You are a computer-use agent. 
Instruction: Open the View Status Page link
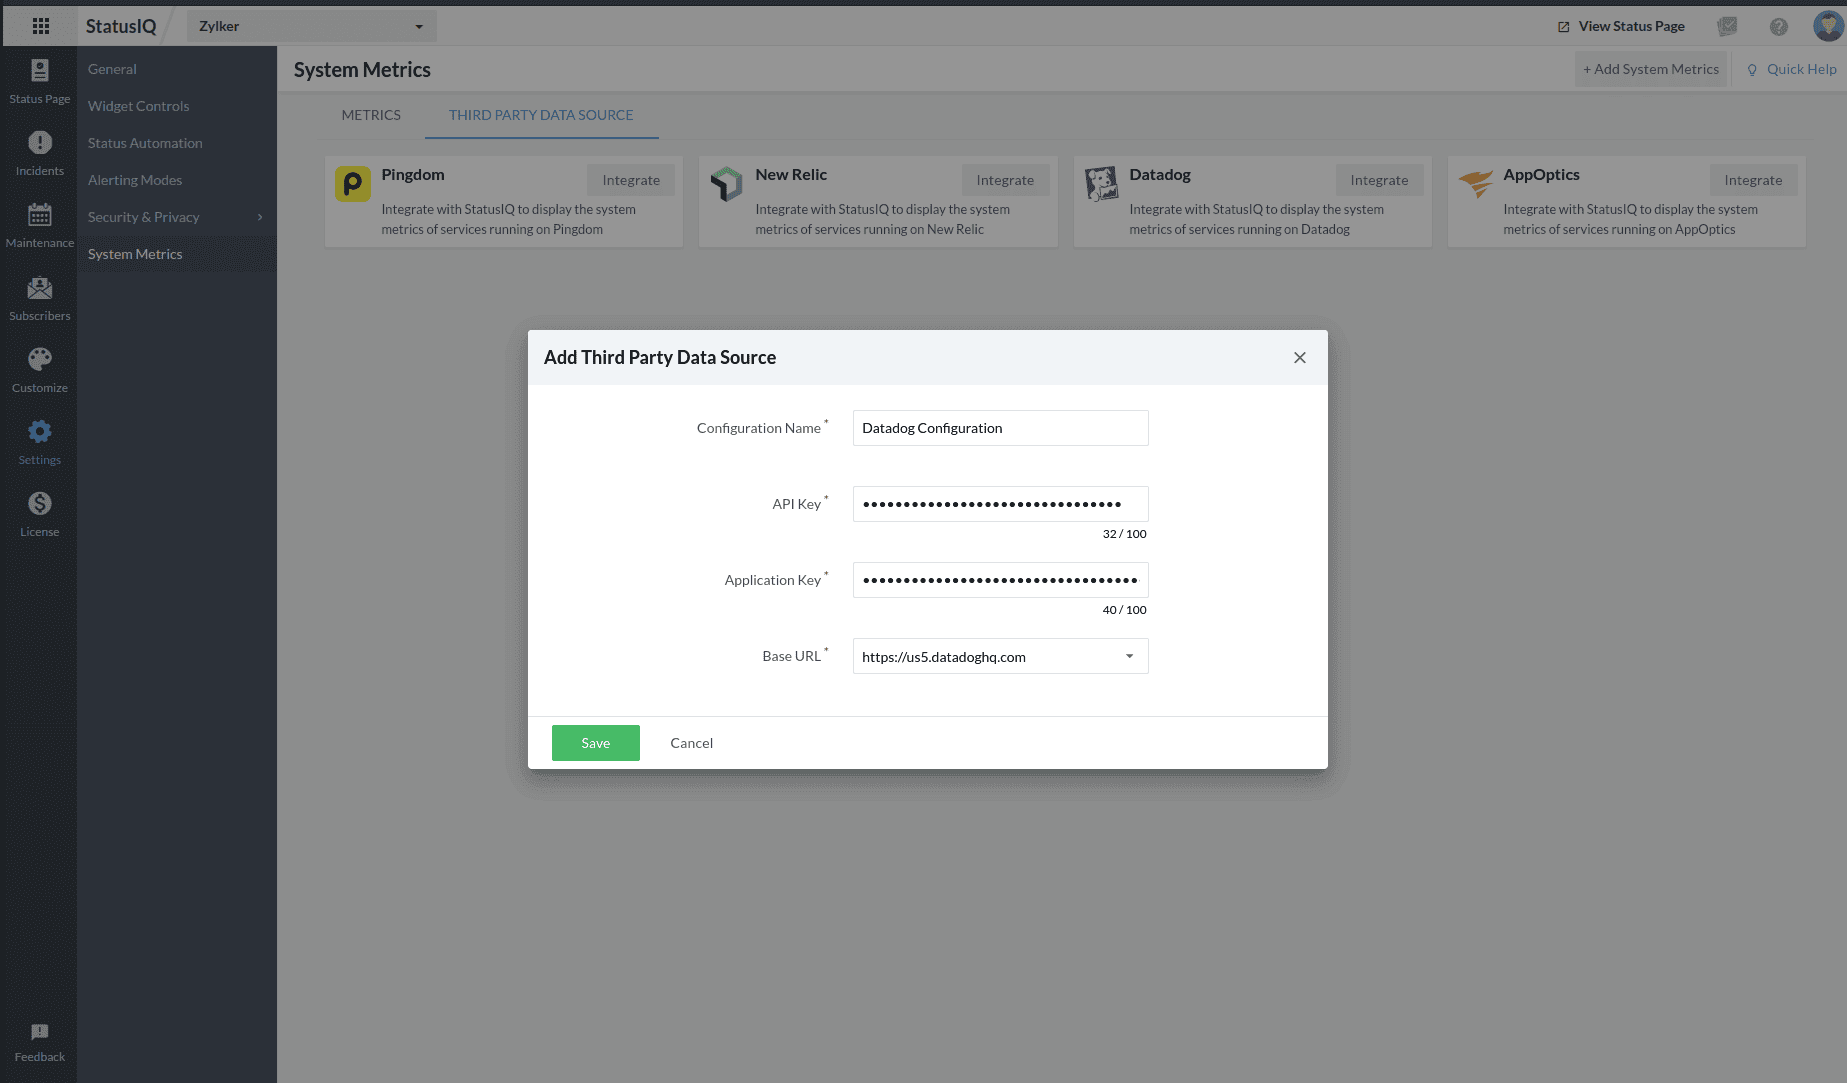pos(1621,27)
